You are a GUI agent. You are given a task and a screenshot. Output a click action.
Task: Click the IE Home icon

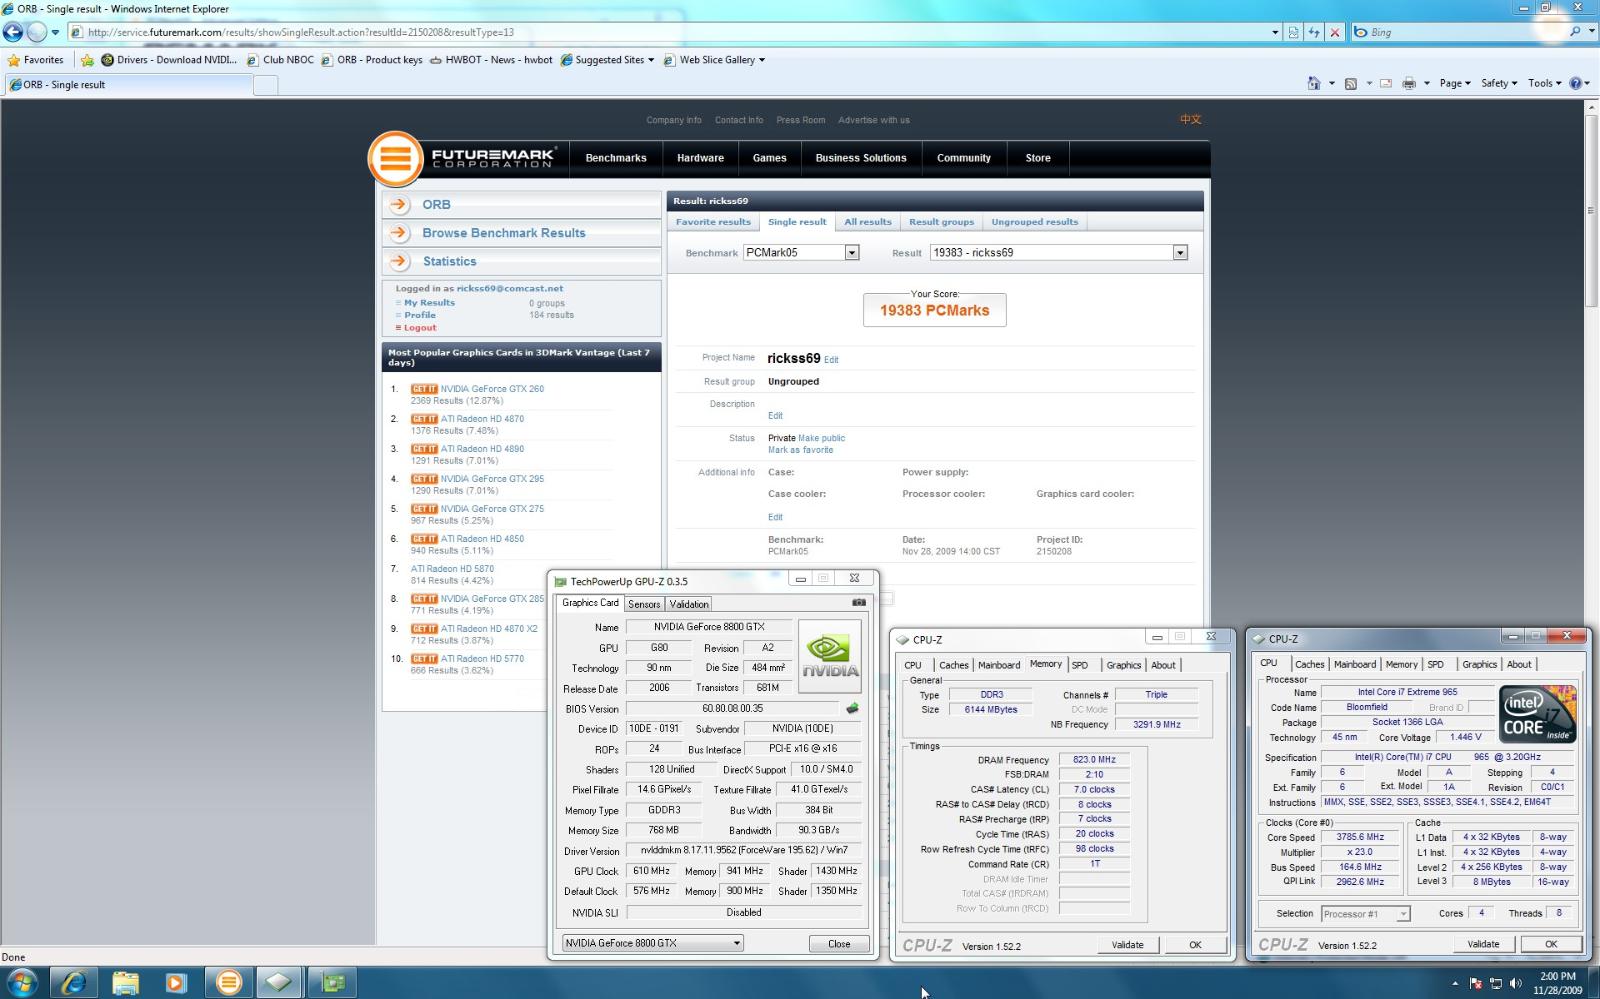[x=1314, y=84]
